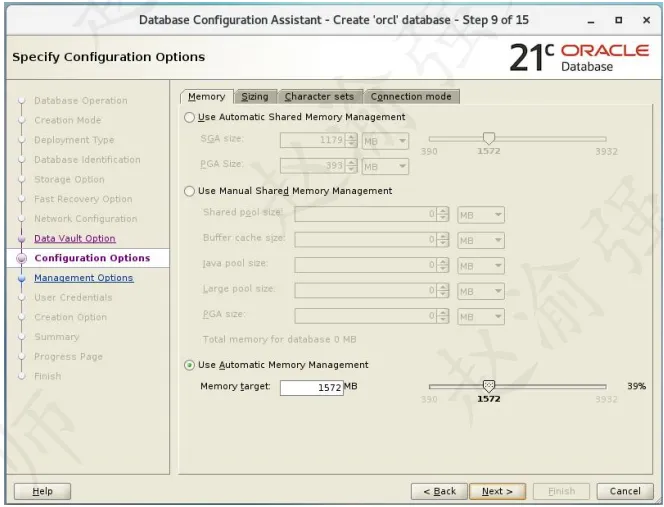Click the Creation Option step
Image resolution: width=664 pixels, height=507 pixels.
pyautogui.click(x=71, y=317)
